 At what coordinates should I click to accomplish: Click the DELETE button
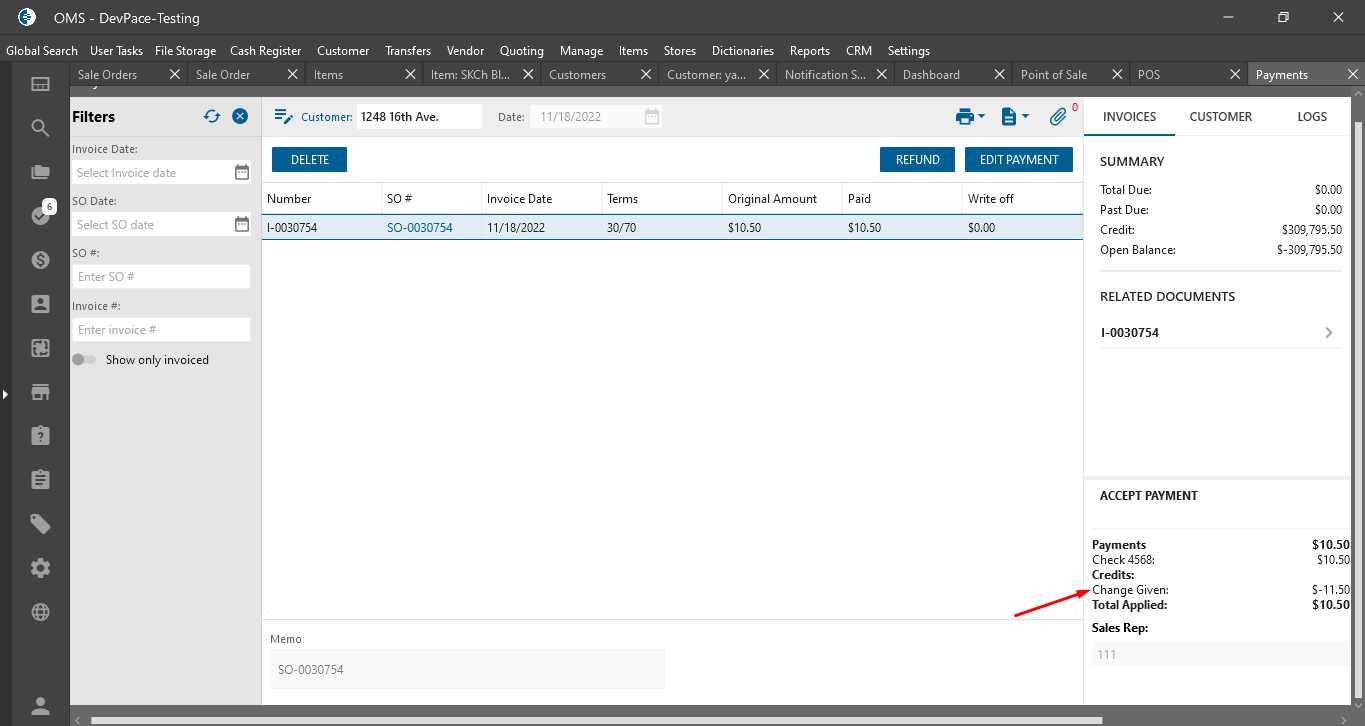pyautogui.click(x=310, y=159)
